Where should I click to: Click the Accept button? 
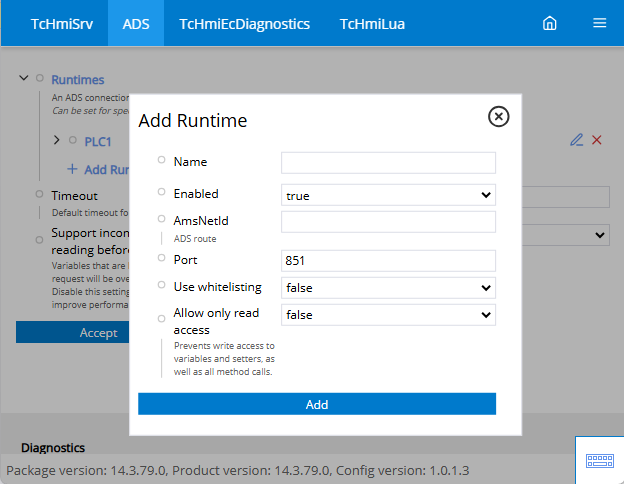pyautogui.click(x=72, y=332)
